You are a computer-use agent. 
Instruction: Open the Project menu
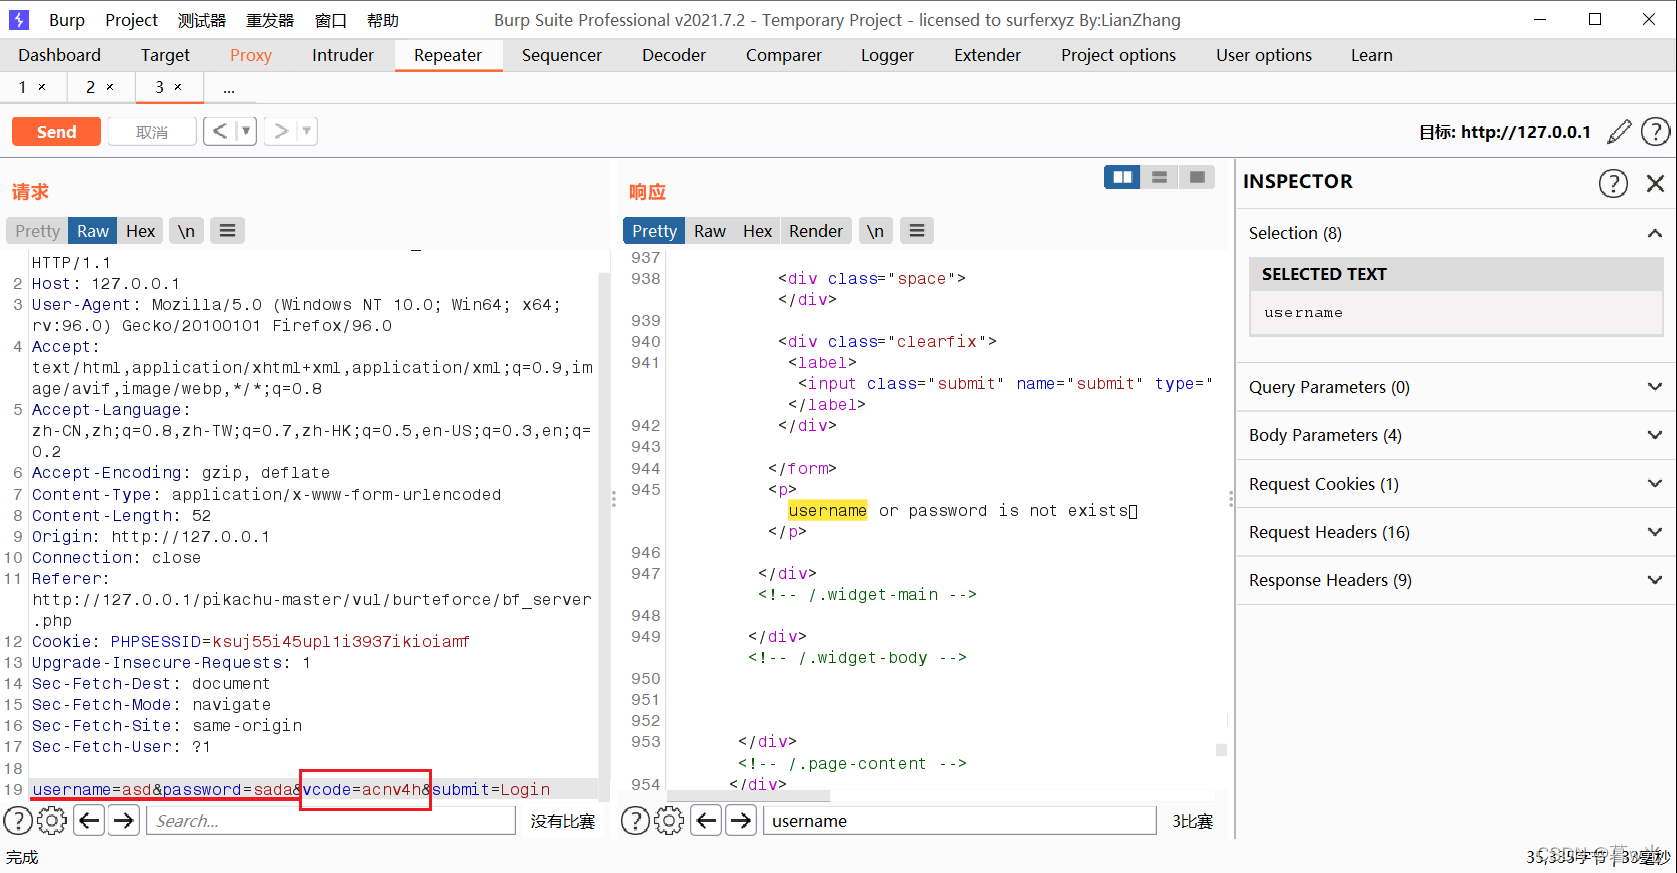coord(132,20)
